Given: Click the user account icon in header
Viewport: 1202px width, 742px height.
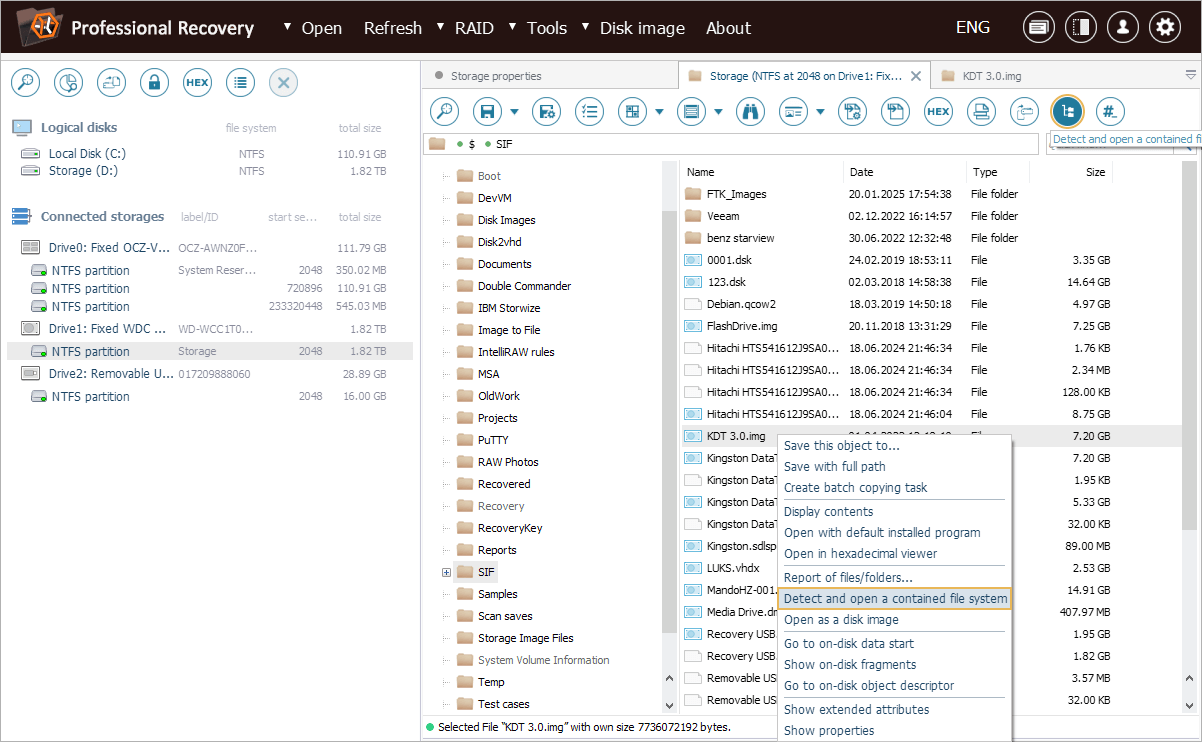Looking at the screenshot, I should coord(1122,28).
